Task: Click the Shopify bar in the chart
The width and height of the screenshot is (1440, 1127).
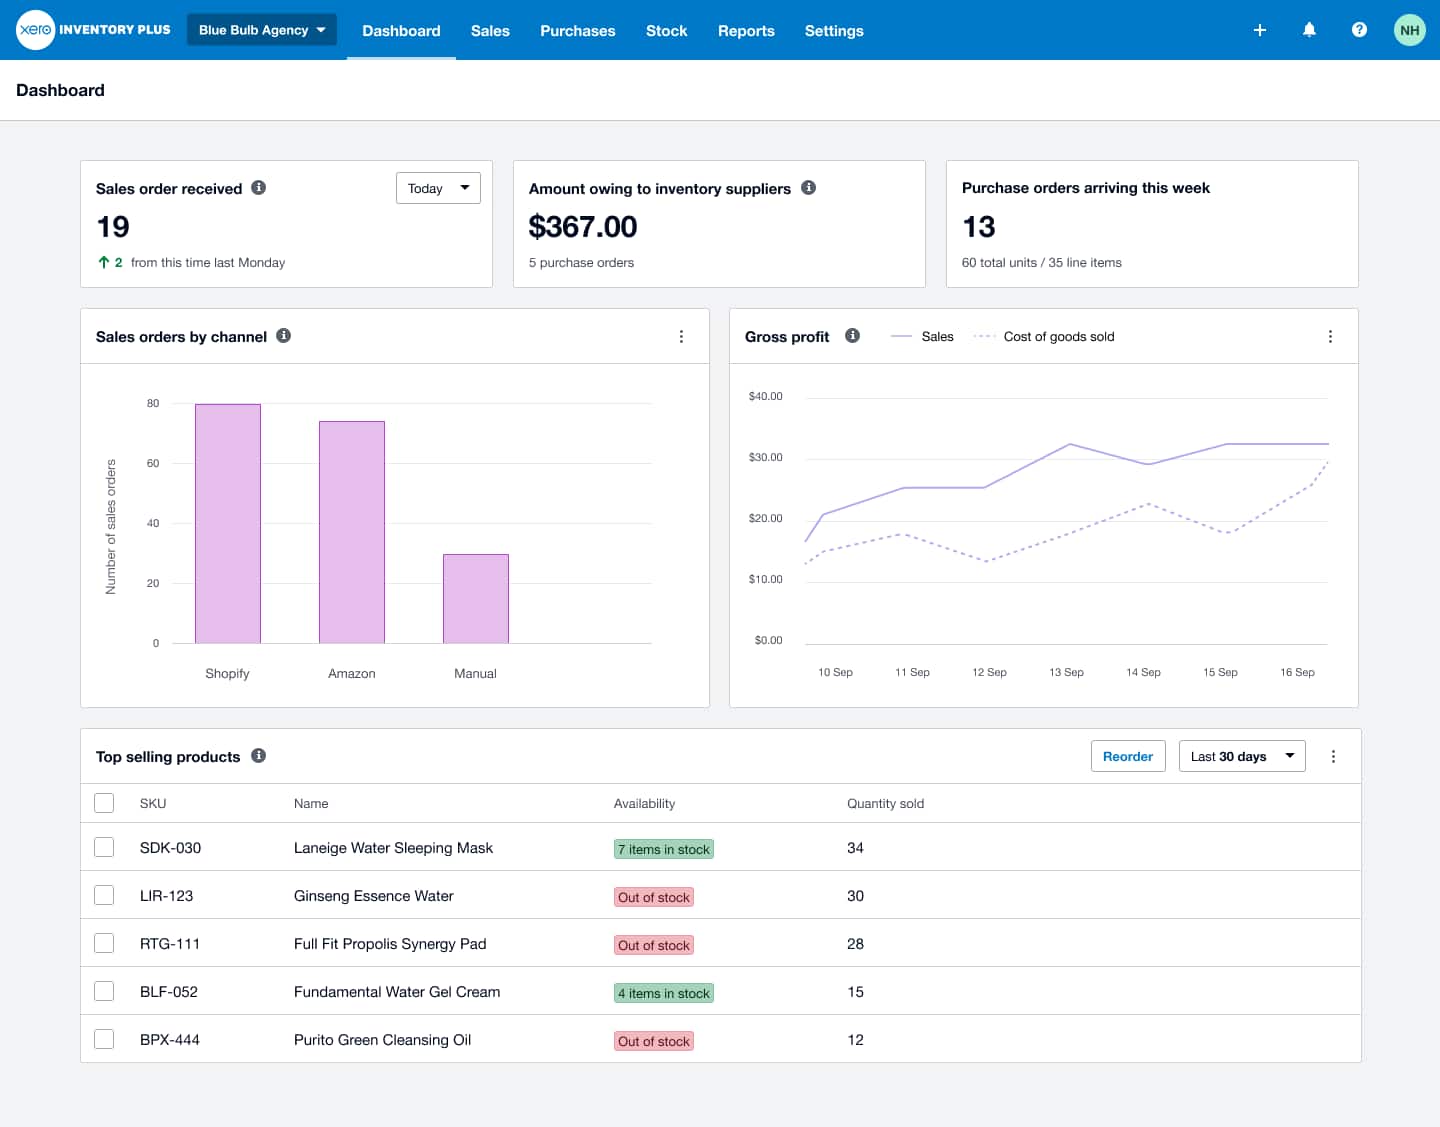Action: 227,522
